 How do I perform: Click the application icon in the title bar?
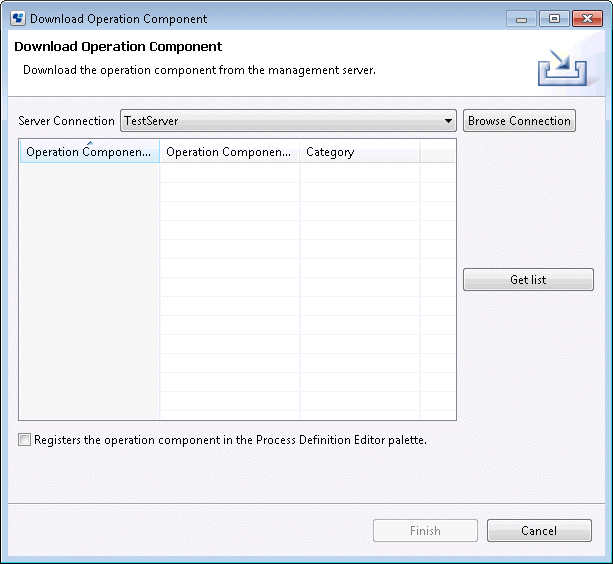click(x=18, y=18)
